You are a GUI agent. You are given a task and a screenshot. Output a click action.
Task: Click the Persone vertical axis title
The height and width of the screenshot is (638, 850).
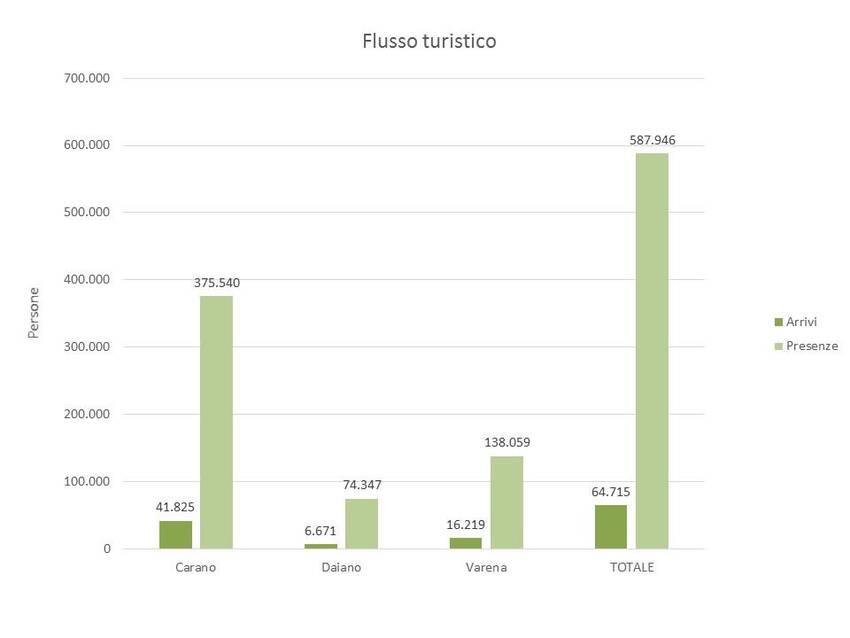[x=33, y=313]
